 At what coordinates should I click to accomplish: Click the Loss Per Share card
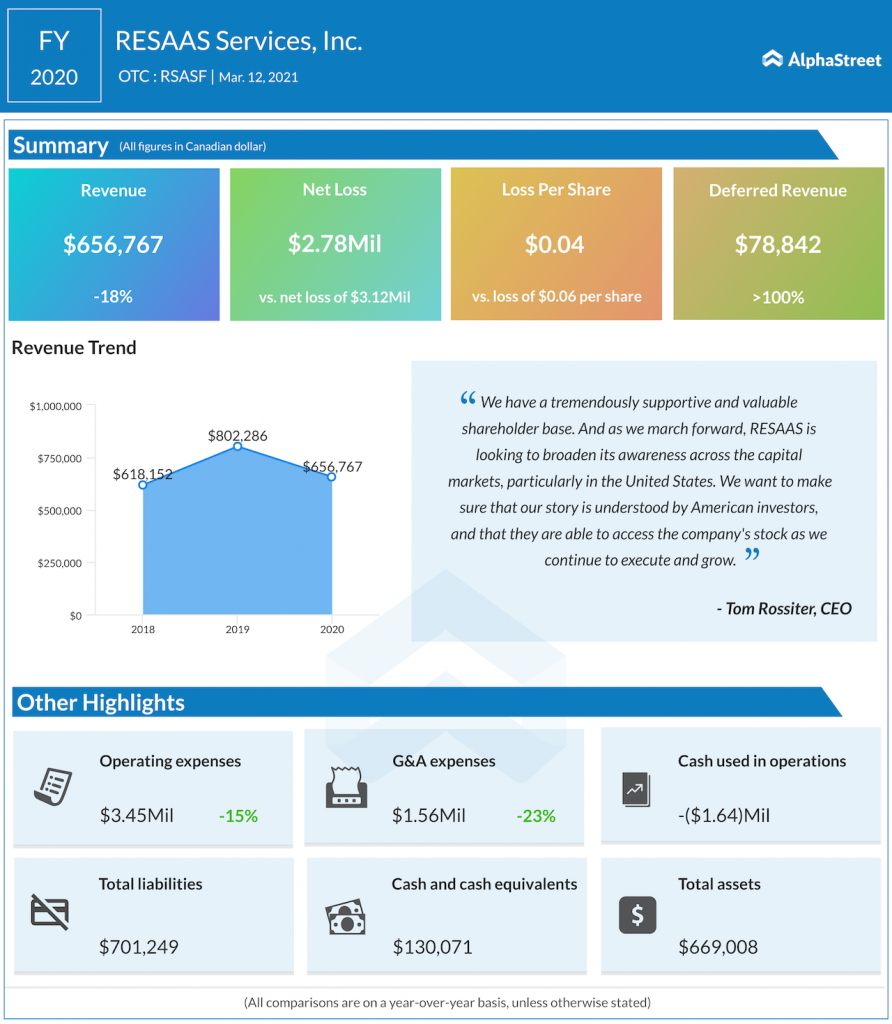point(556,244)
